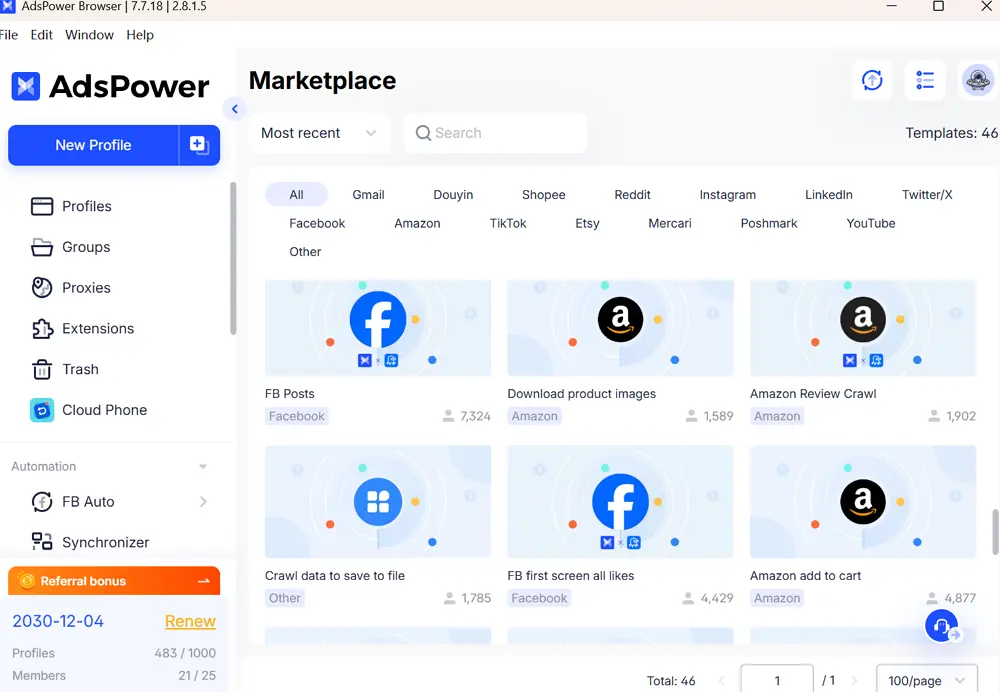Viewport: 1000px width, 692px height.
Task: Select the TikTok category filter
Action: point(508,223)
